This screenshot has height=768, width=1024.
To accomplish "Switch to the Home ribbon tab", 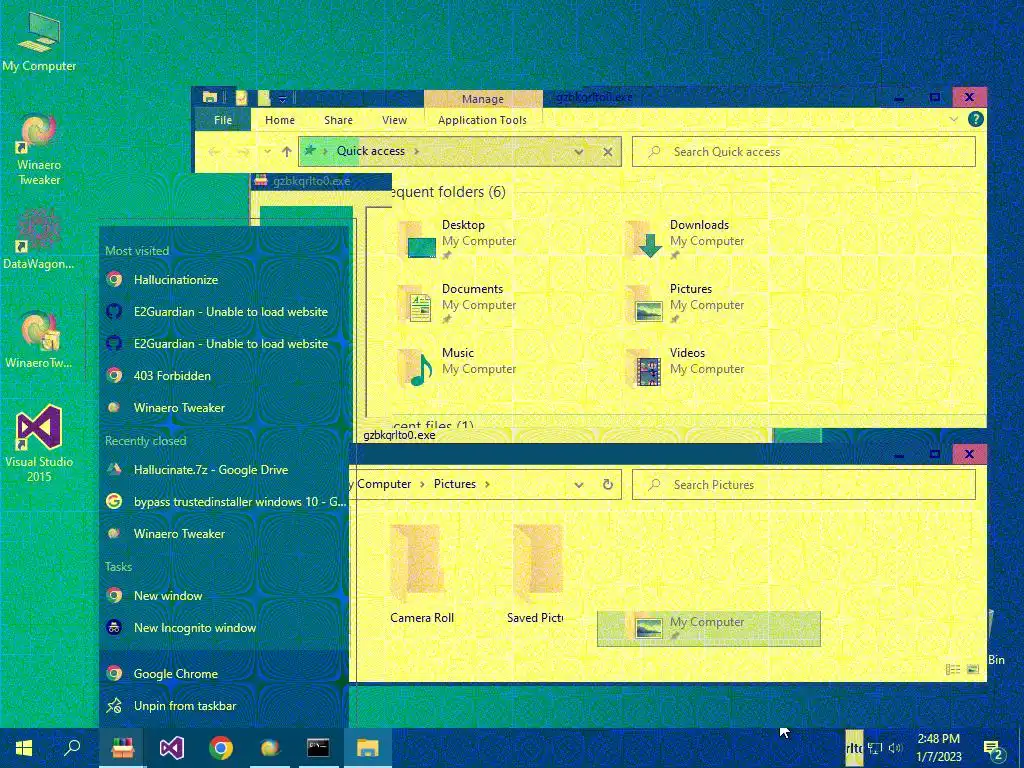I will [x=280, y=120].
